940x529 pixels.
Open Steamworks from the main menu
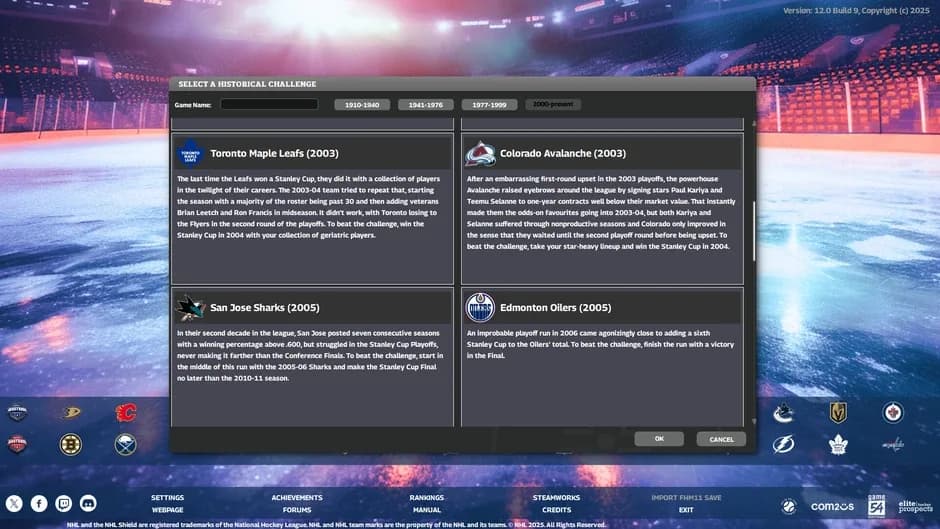pos(556,498)
